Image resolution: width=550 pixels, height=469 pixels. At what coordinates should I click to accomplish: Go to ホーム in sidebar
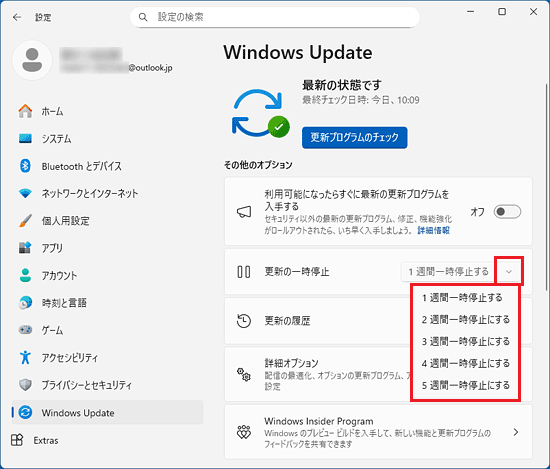(53, 111)
